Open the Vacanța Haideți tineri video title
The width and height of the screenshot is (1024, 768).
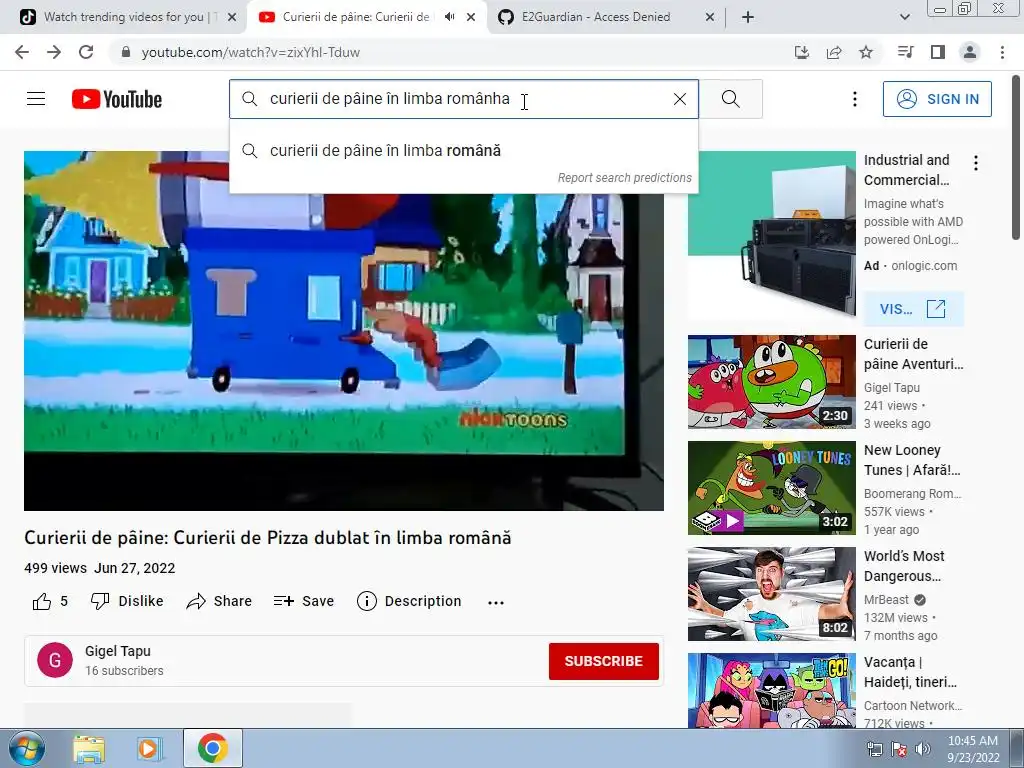click(x=910, y=672)
